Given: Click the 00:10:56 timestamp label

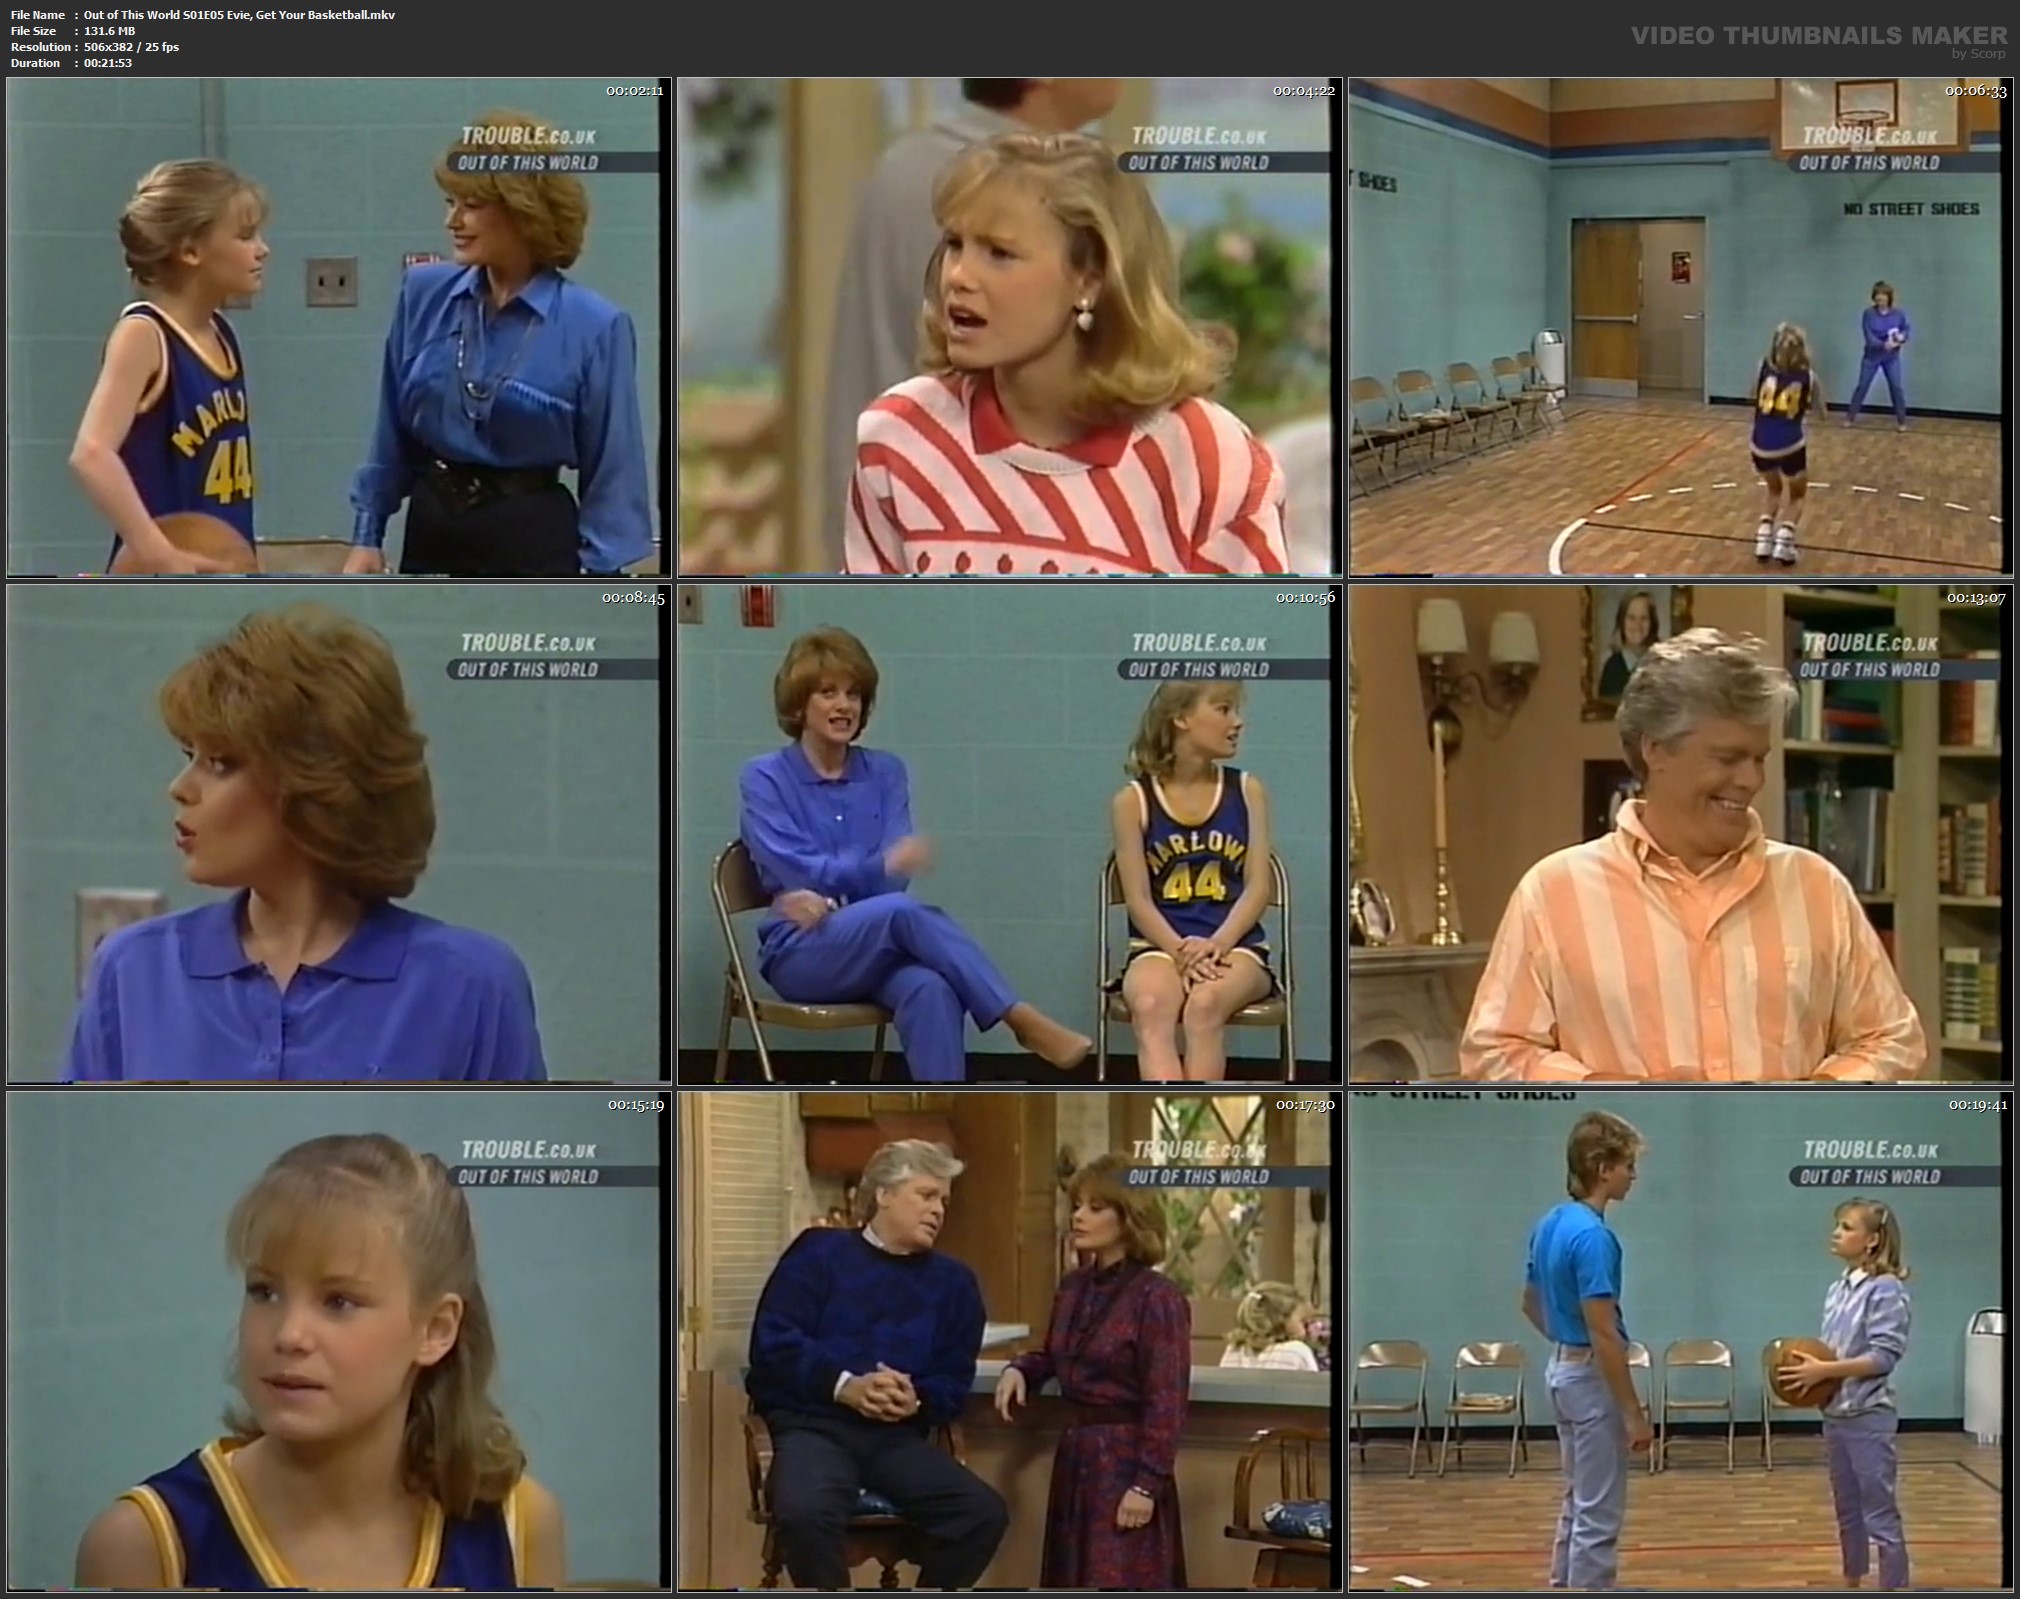Looking at the screenshot, I should [x=1305, y=598].
